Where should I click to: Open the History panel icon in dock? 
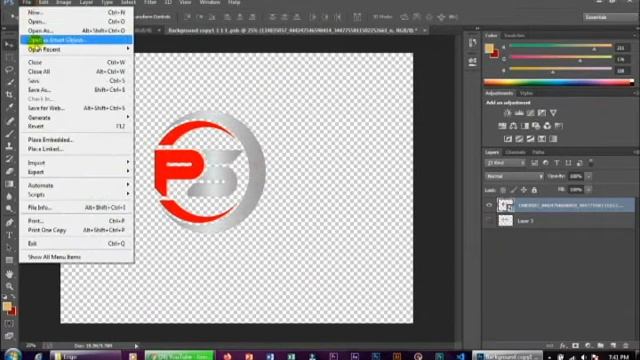473,43
